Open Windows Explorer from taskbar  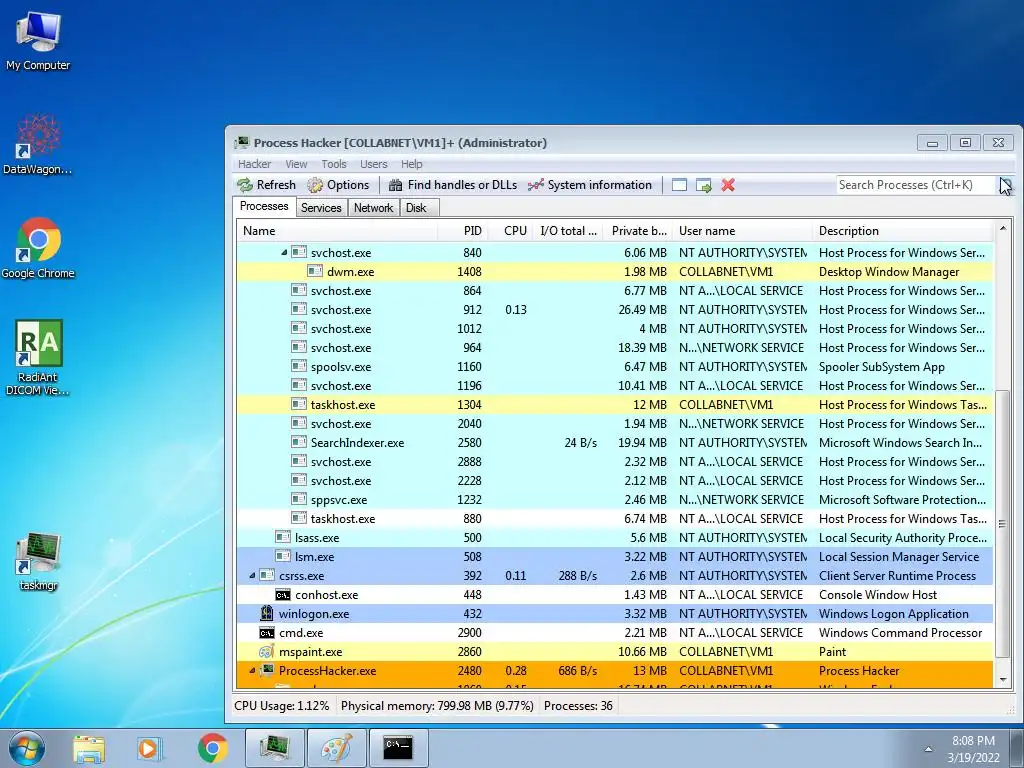[89, 748]
